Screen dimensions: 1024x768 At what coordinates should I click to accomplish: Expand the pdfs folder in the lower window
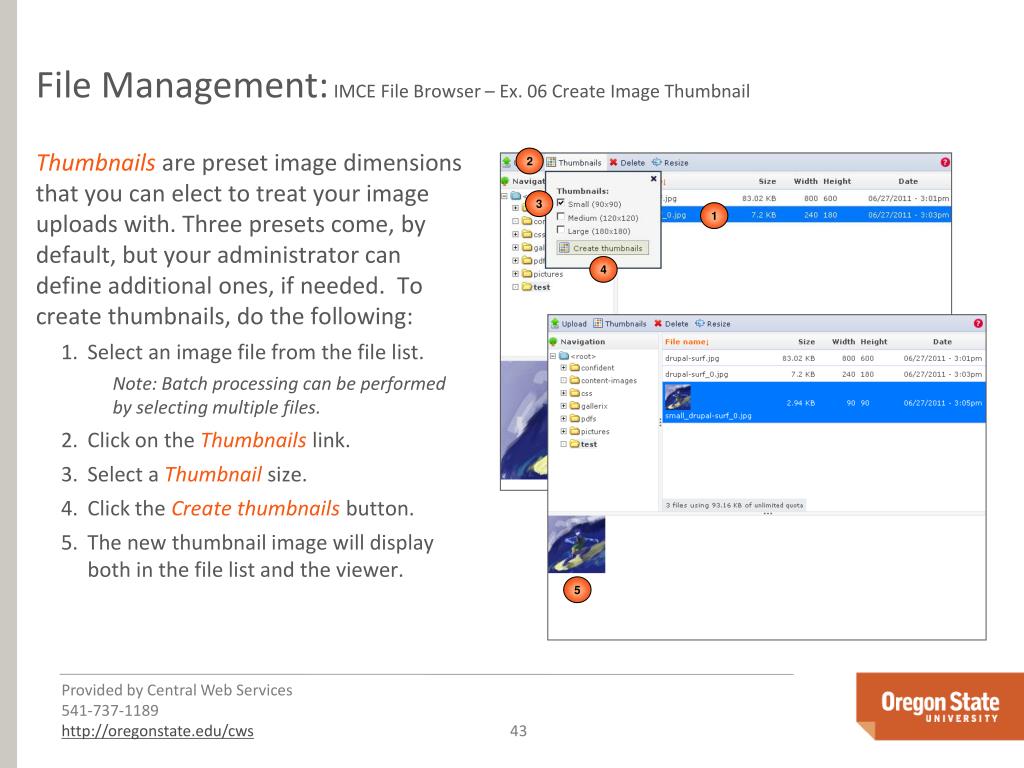(564, 419)
